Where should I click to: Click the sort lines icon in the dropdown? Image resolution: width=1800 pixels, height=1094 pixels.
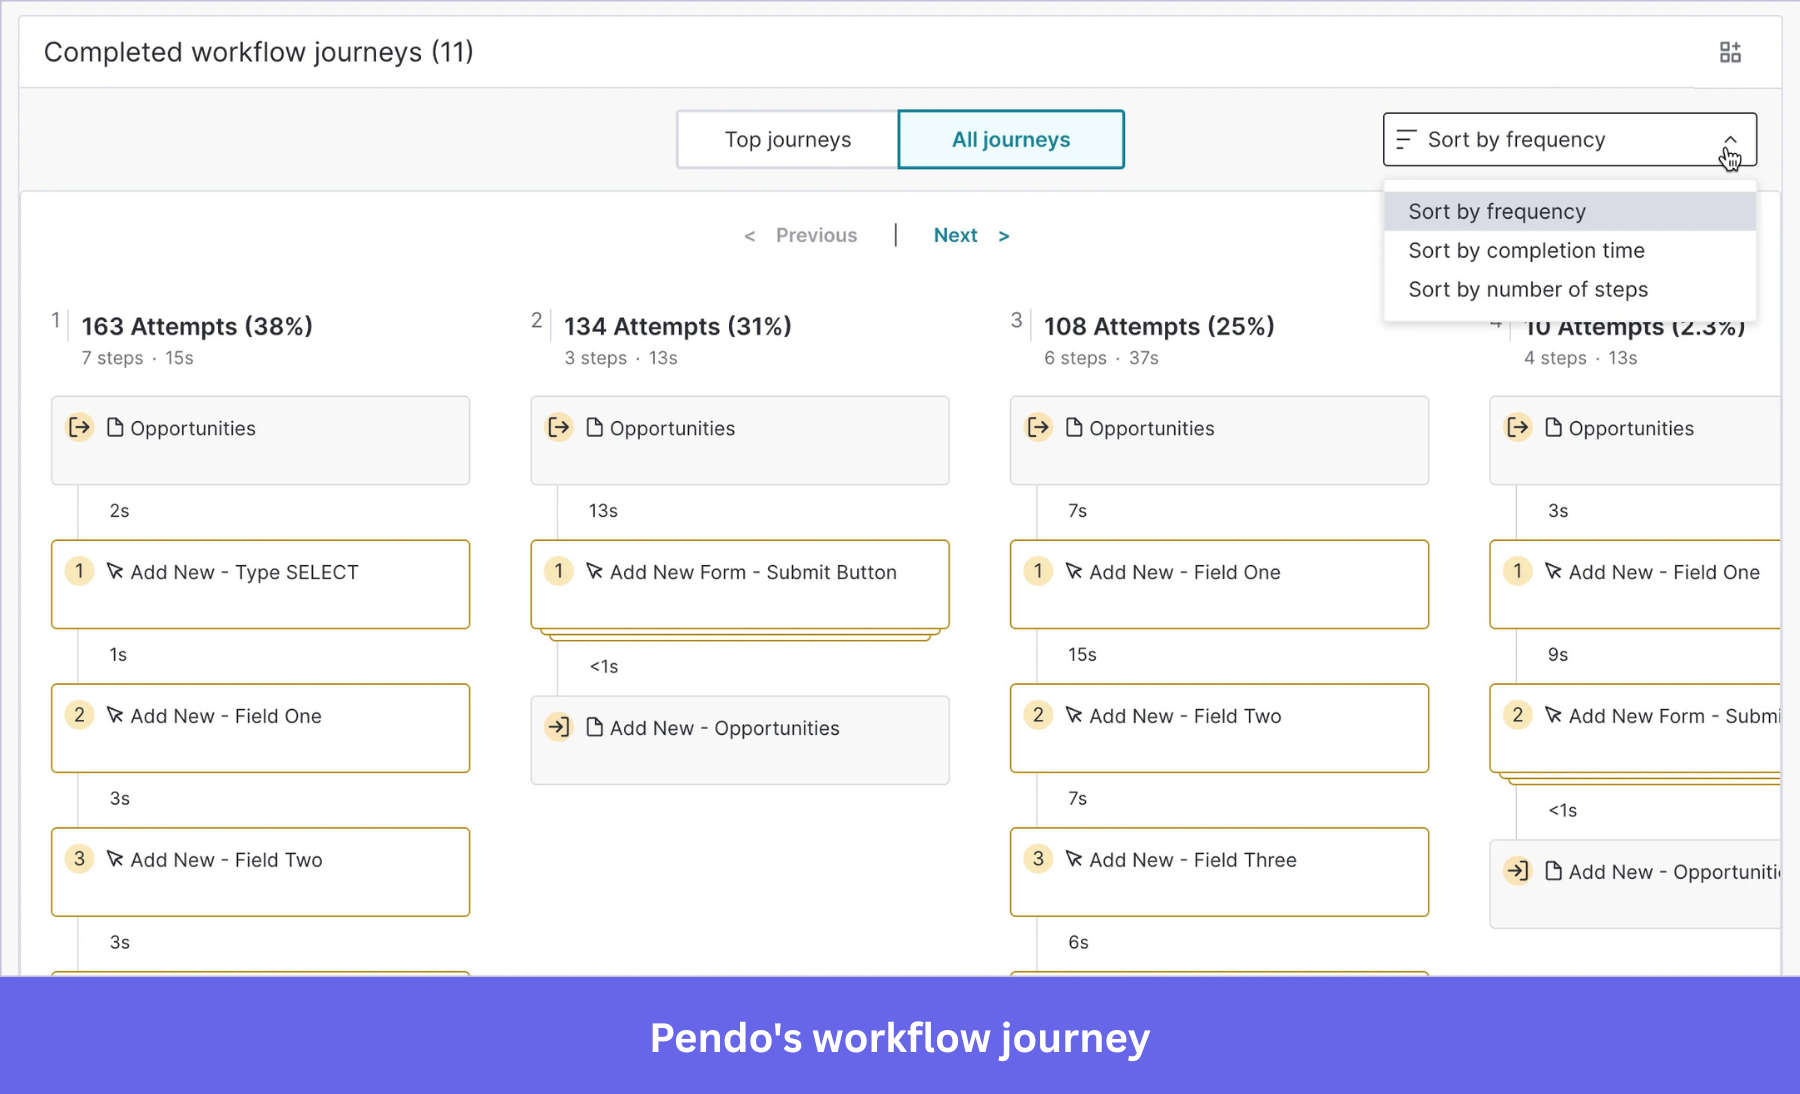tap(1406, 140)
